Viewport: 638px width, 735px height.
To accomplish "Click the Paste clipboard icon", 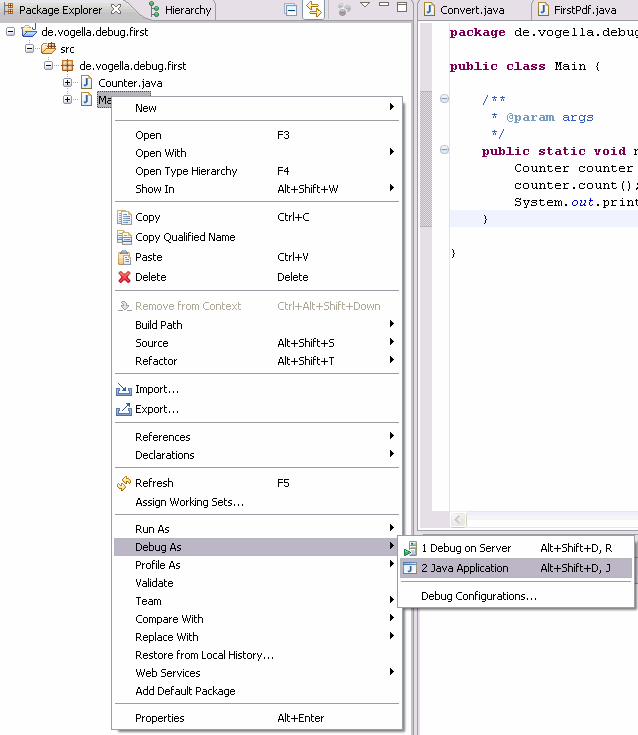I will click(124, 257).
